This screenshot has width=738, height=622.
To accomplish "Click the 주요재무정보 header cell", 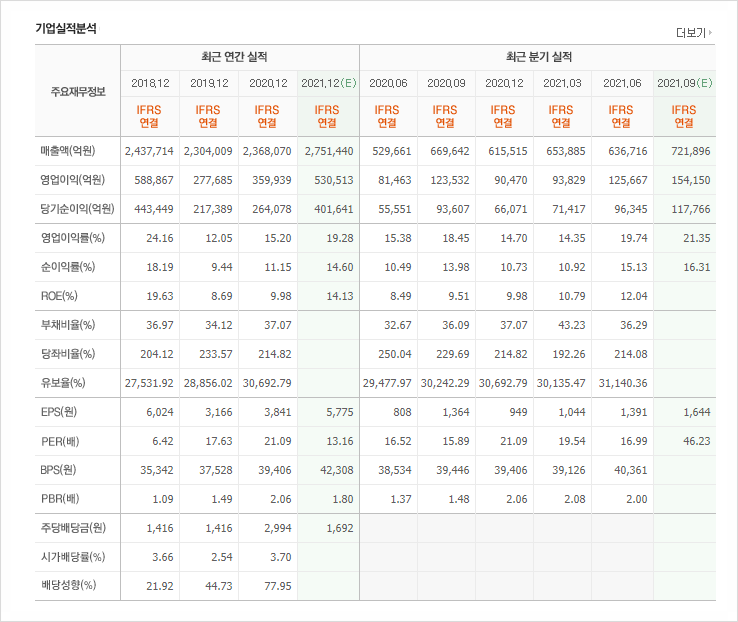I will [x=78, y=91].
